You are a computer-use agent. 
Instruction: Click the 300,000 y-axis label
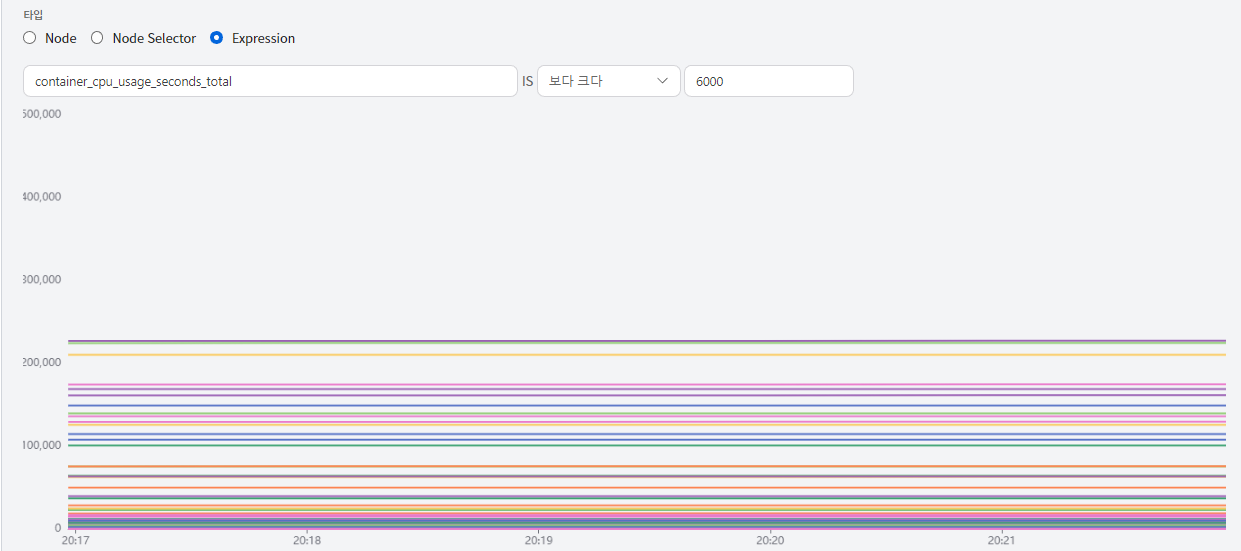point(42,279)
